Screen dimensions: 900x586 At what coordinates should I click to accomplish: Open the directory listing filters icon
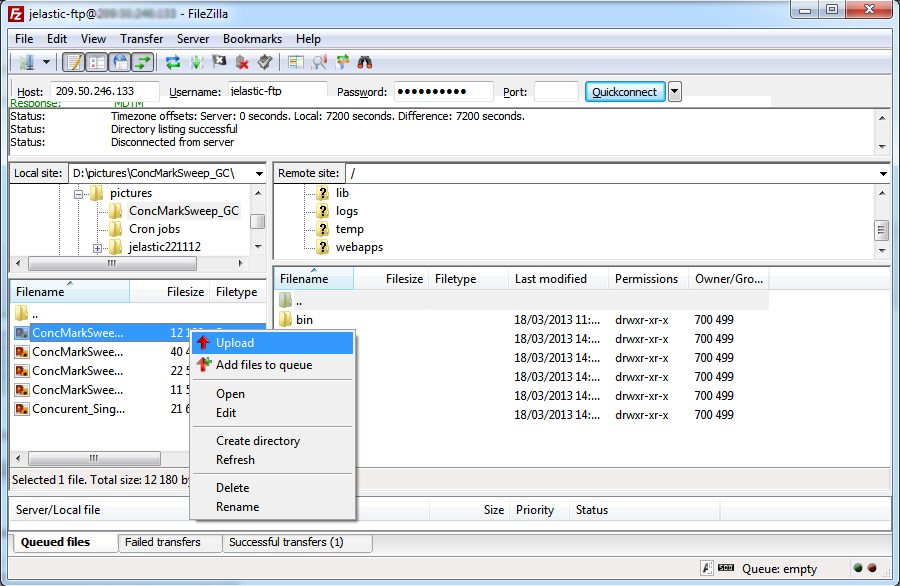[x=296, y=62]
